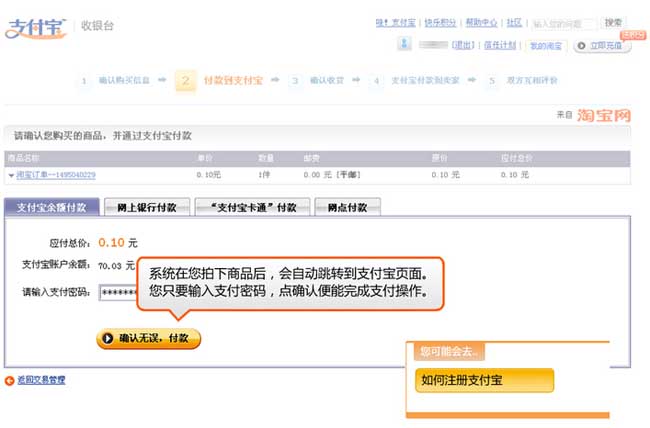Screen dimensions: 650x428
Task: Click the 1件 quantity cell
Action: (x=264, y=175)
